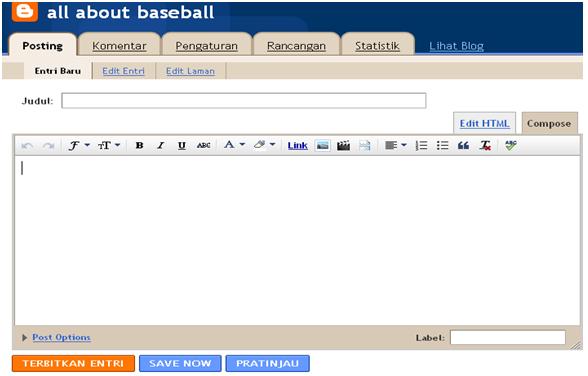Open the Post Options link

61,337
